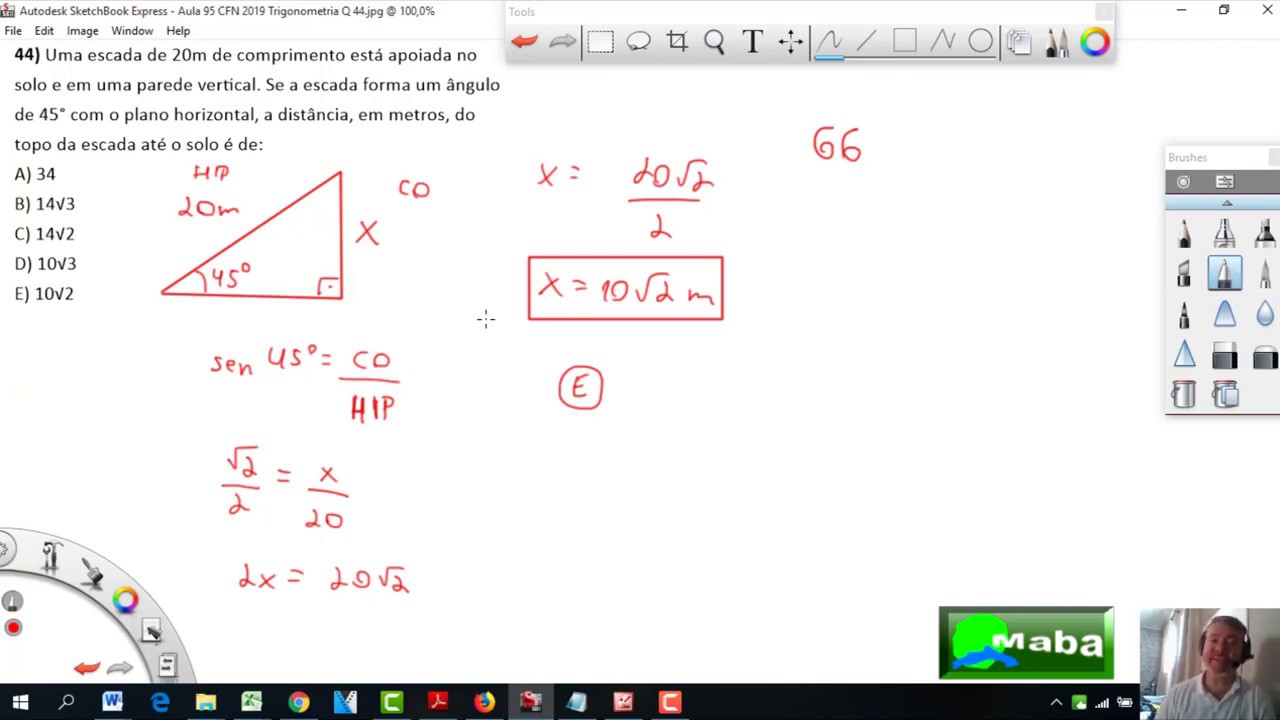Select the Flood fill all layers bucket

point(1224,394)
